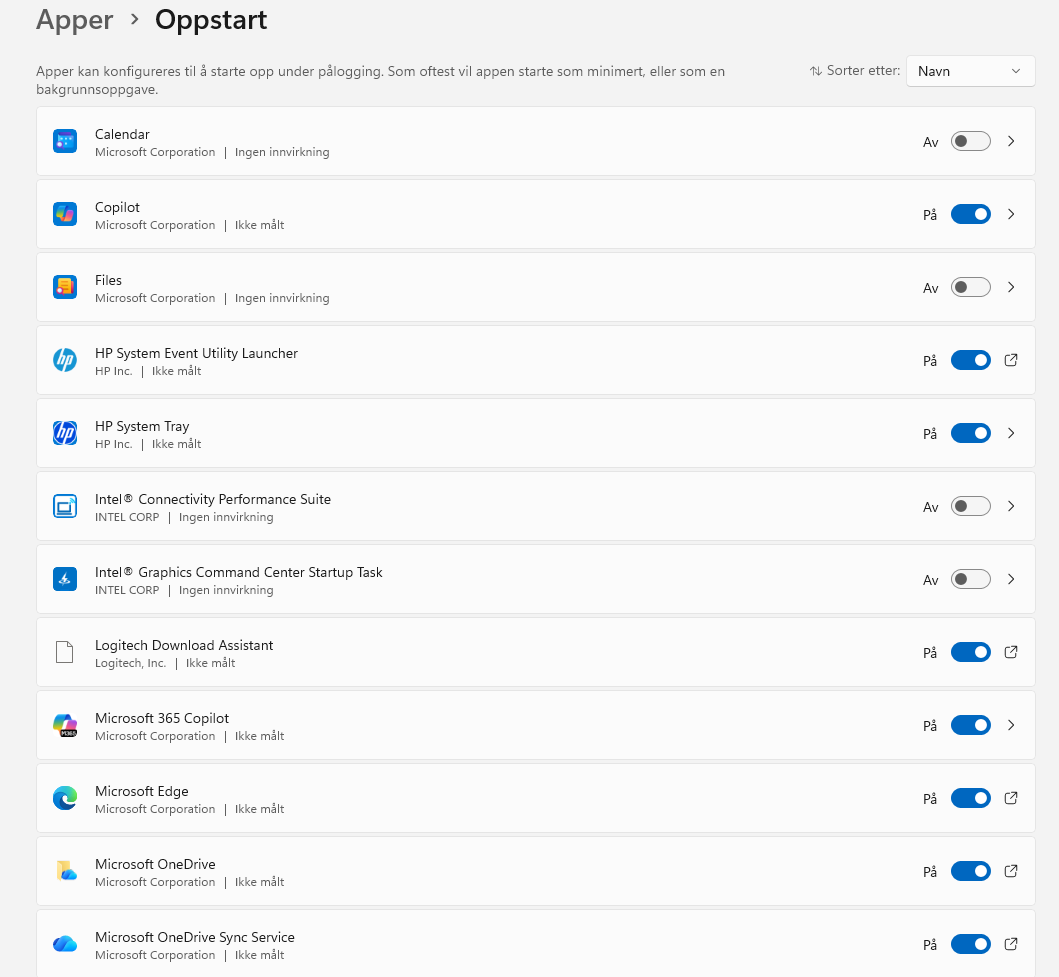The height and width of the screenshot is (977, 1059).
Task: Click the HP System Tray icon
Action: click(65, 433)
